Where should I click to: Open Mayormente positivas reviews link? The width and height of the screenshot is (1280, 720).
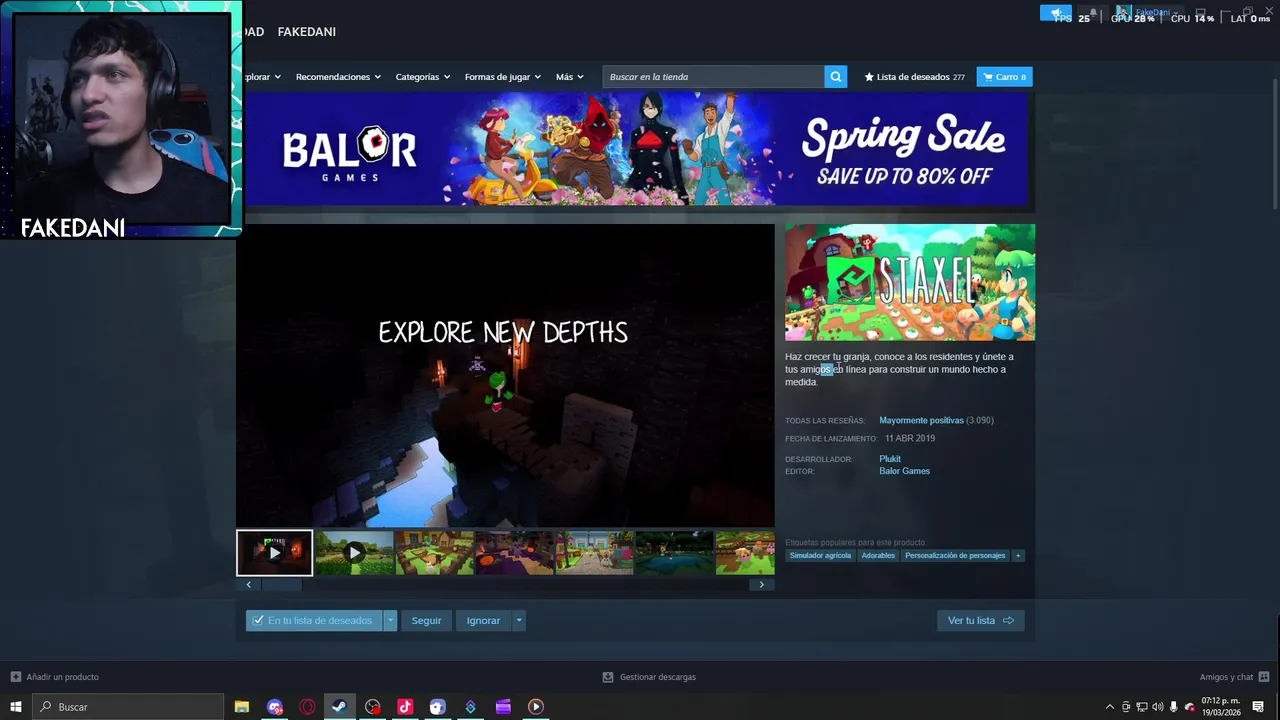[921, 421]
